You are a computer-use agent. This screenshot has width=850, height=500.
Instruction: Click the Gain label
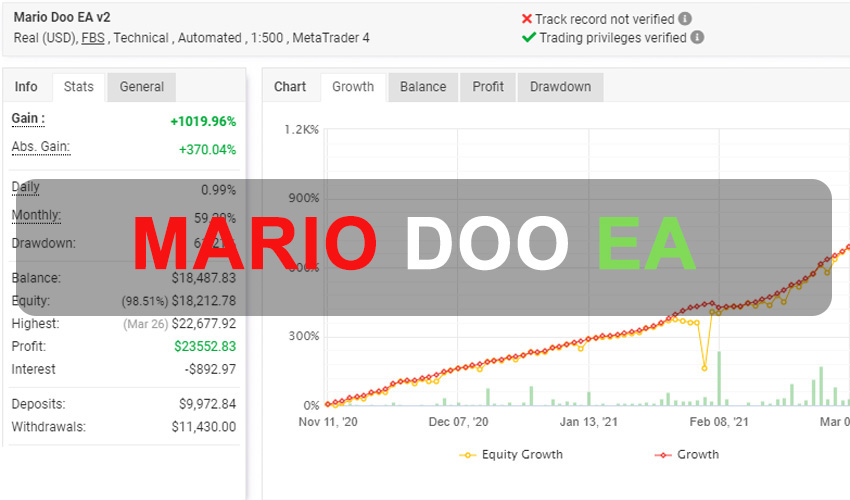point(28,119)
